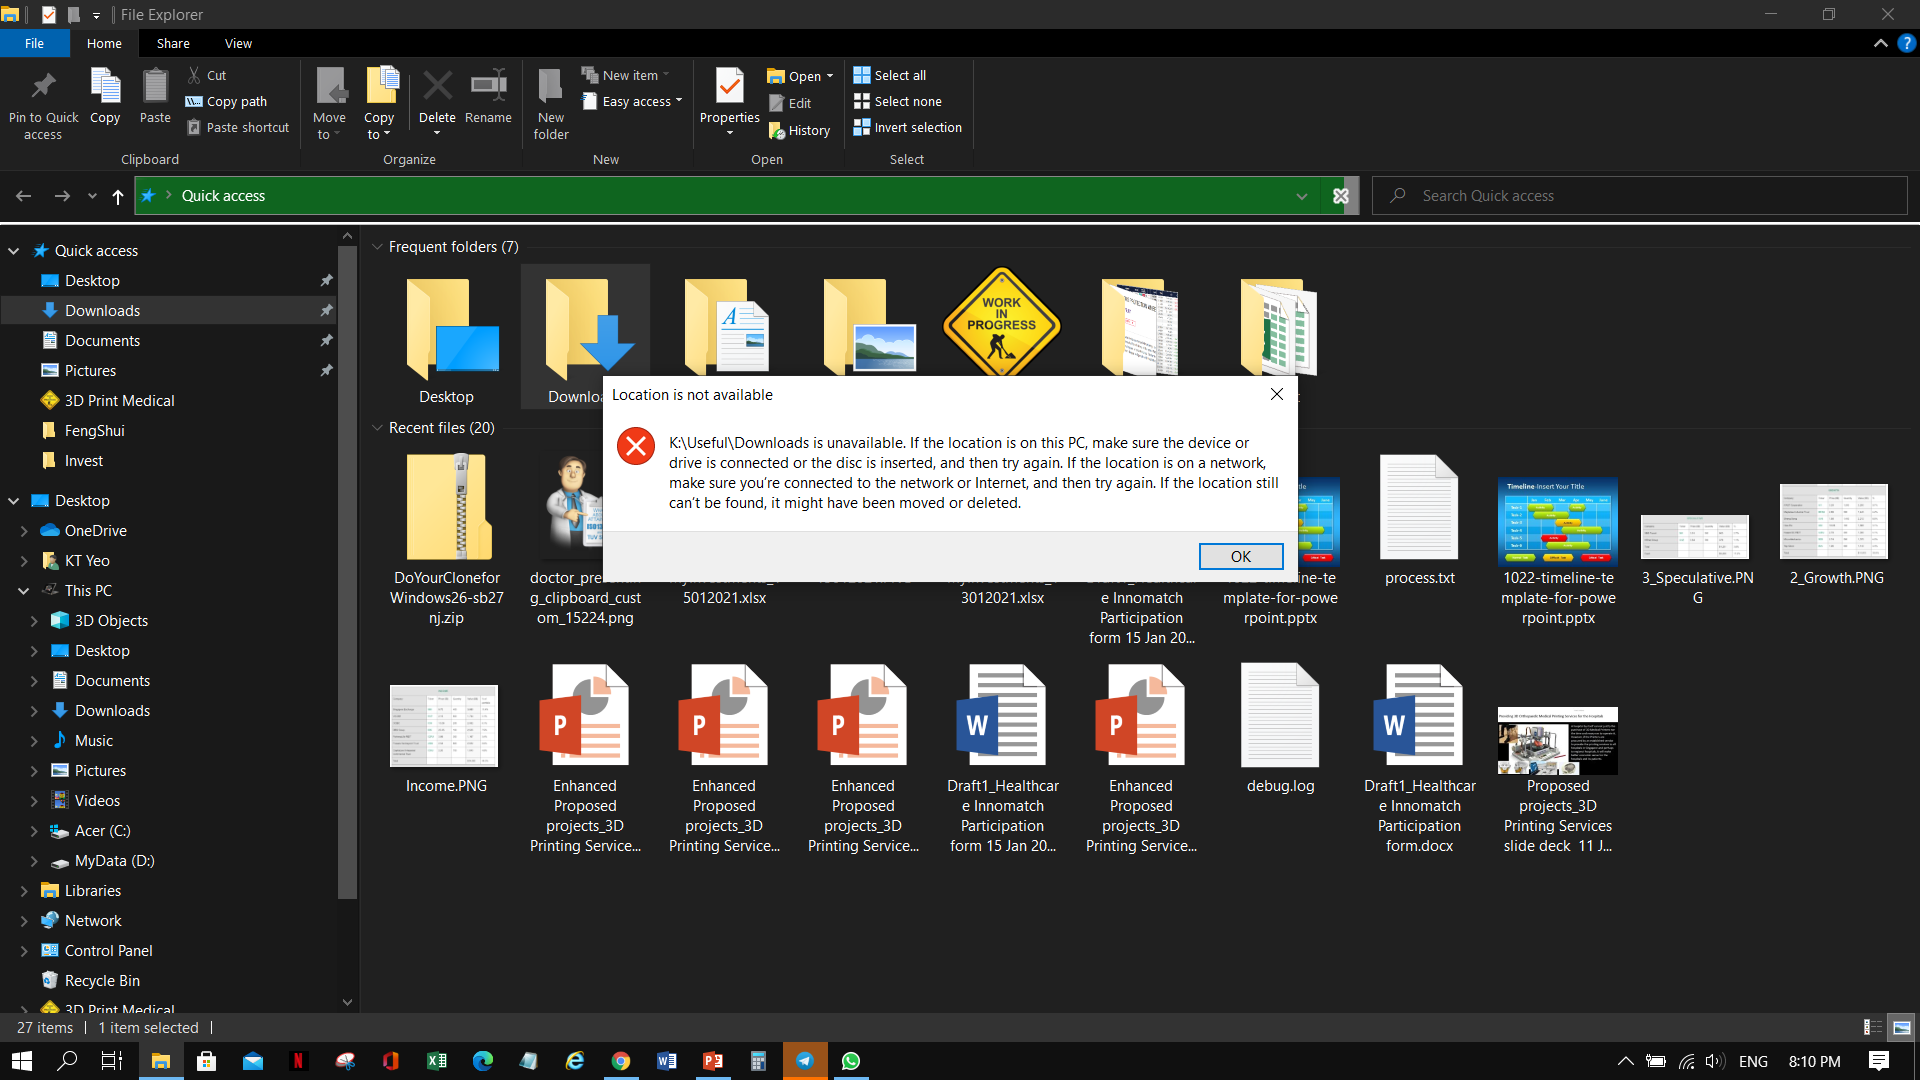Collapse This PC tree node

click(24, 591)
